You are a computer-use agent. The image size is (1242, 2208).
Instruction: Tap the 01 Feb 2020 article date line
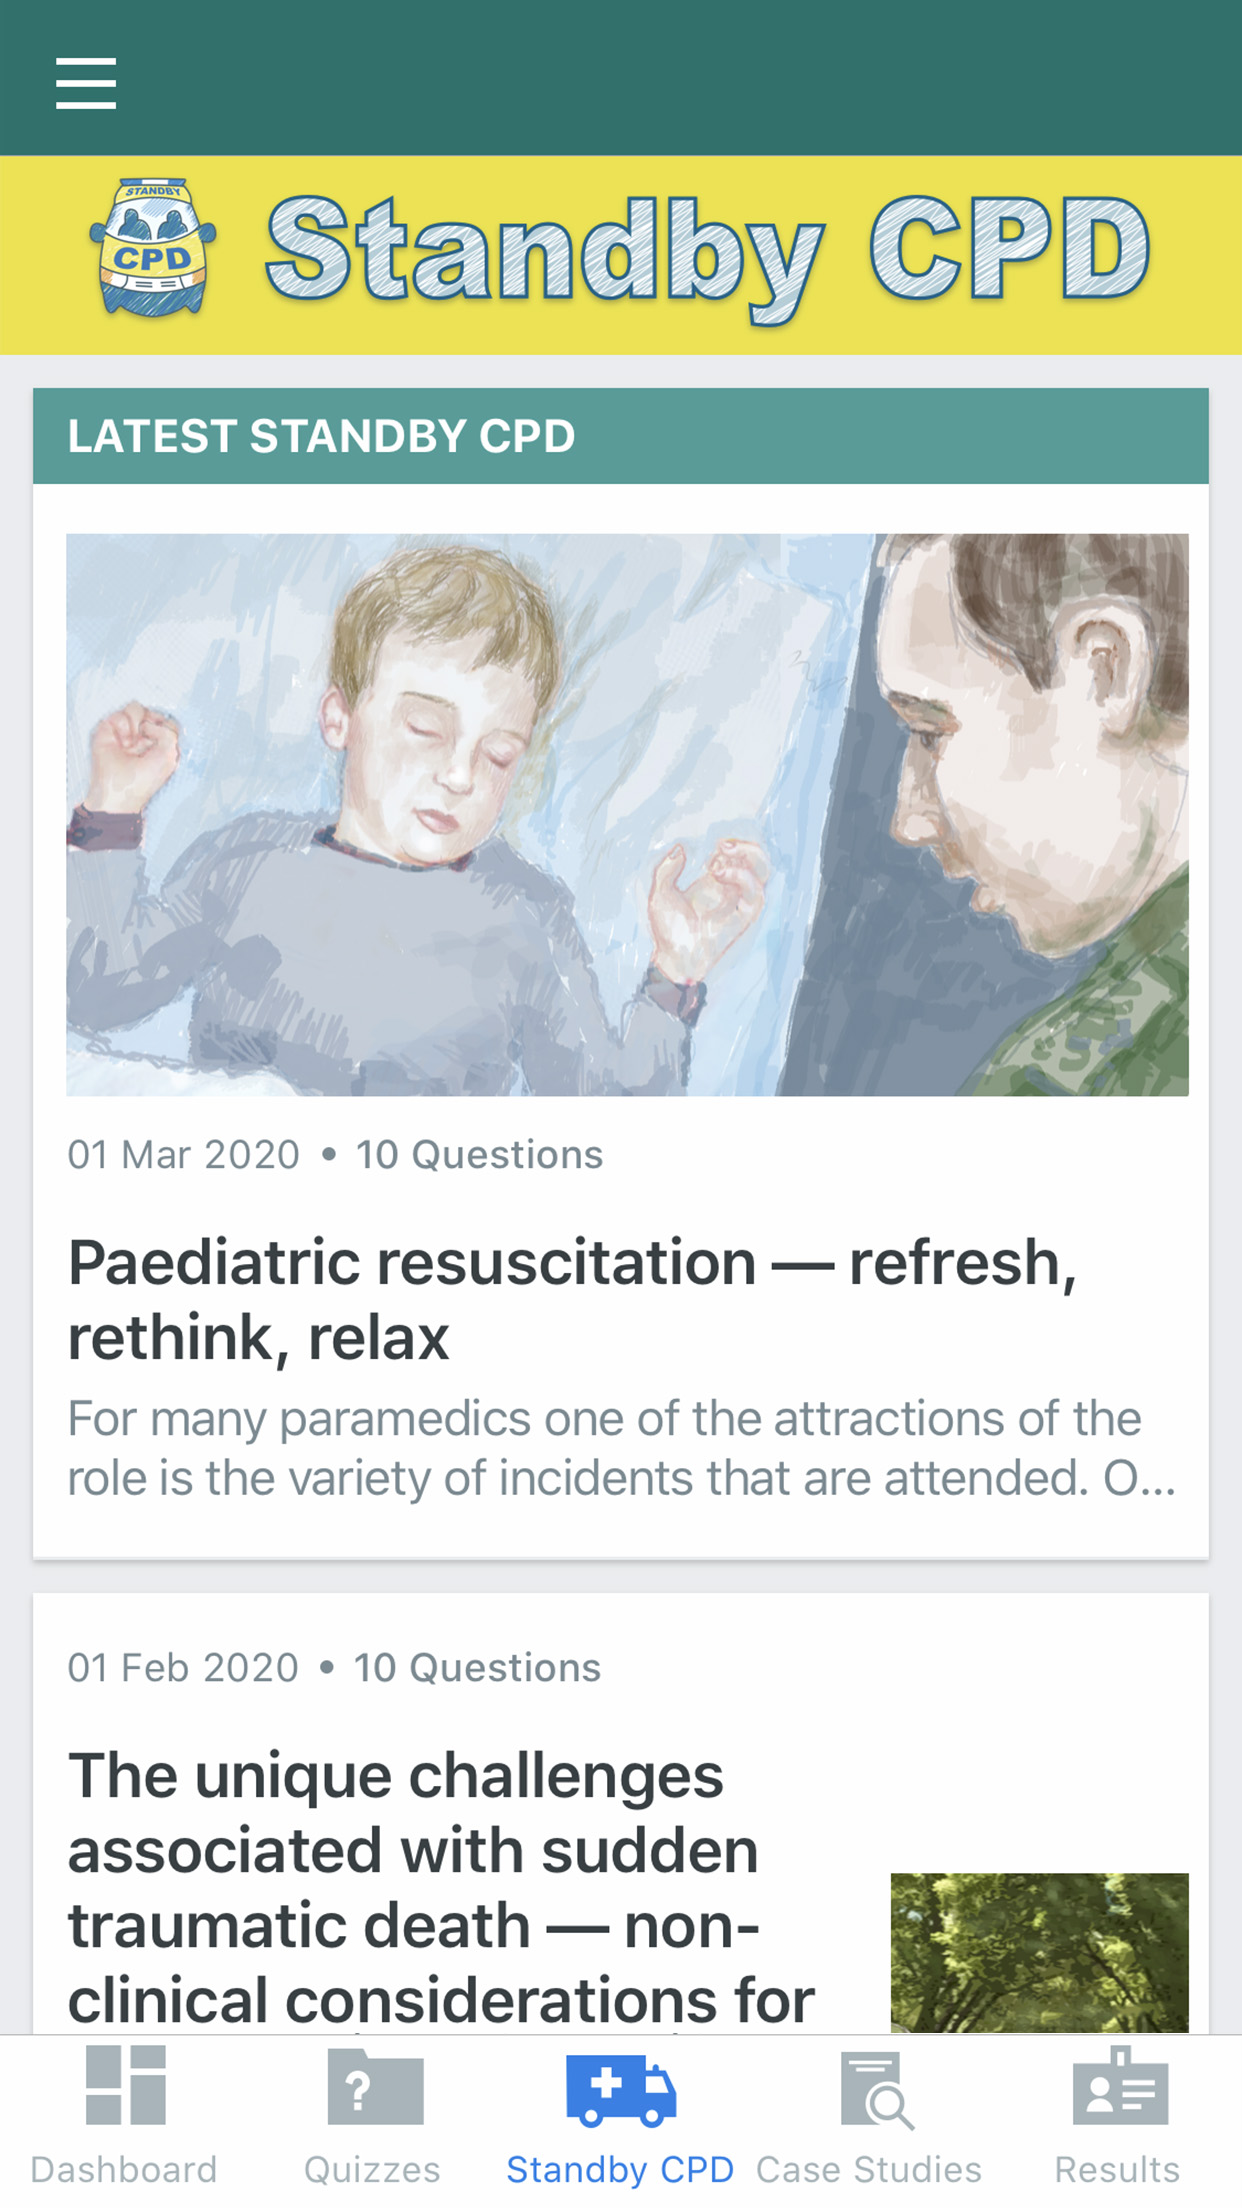pos(334,1668)
